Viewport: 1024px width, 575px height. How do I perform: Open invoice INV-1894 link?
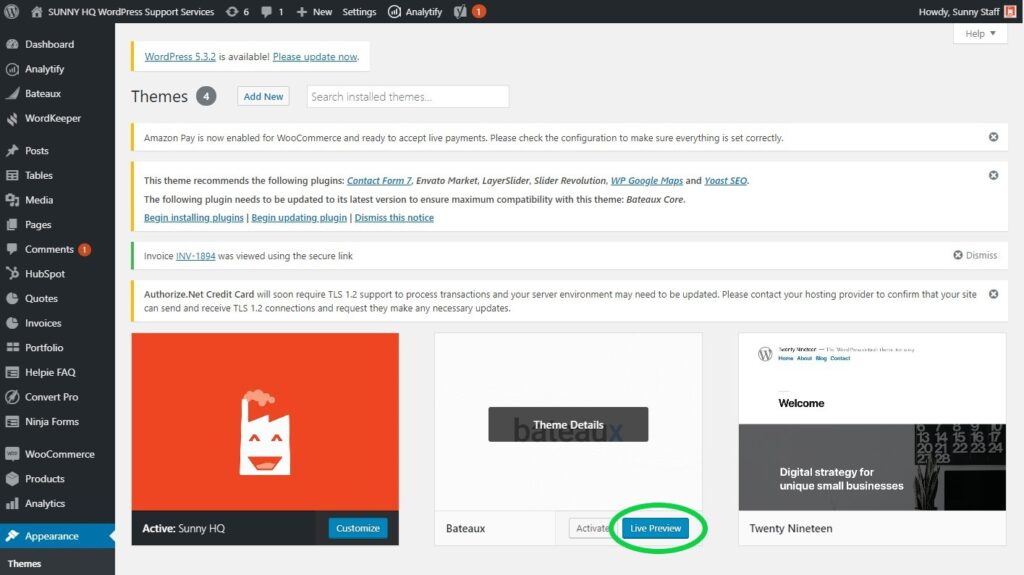tap(195, 256)
